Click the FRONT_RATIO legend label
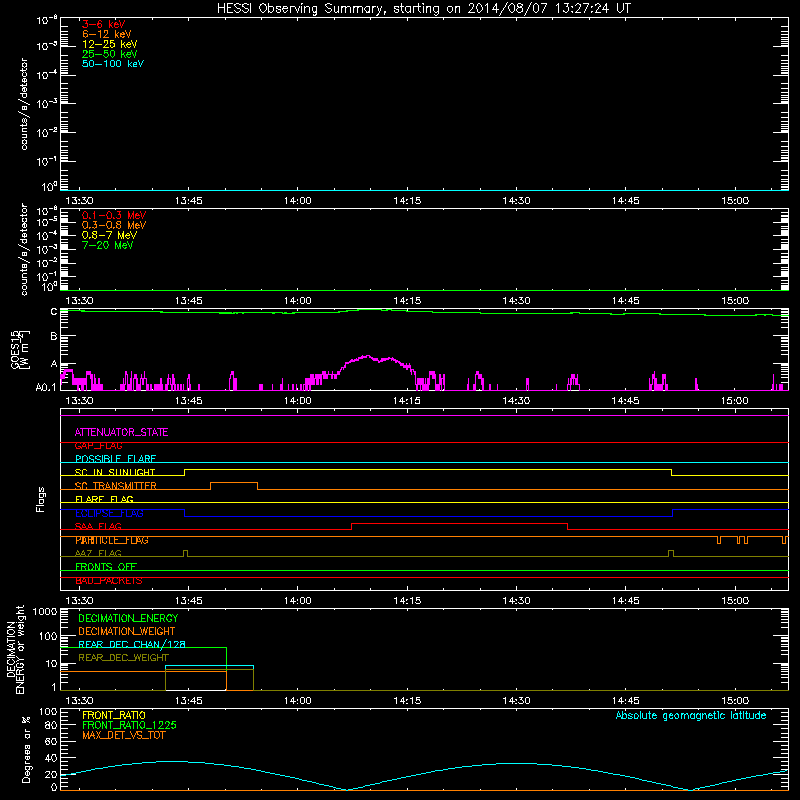Viewport: 800px width, 800px height. 114,715
